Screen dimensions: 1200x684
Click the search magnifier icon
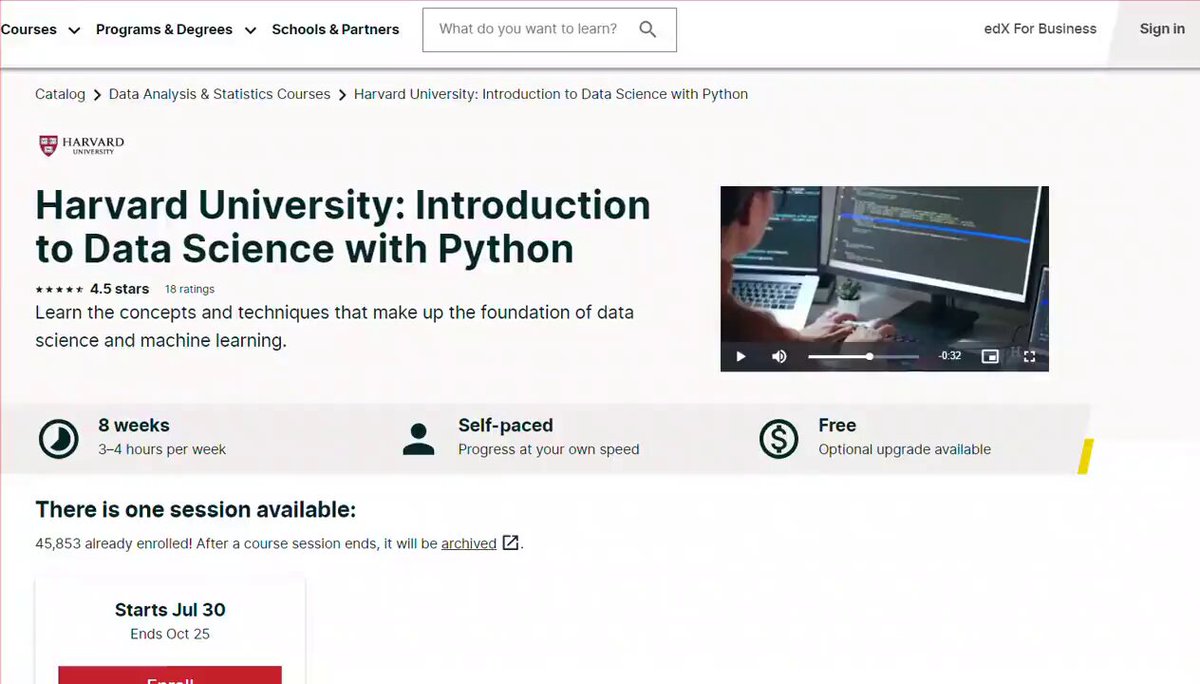pos(648,30)
